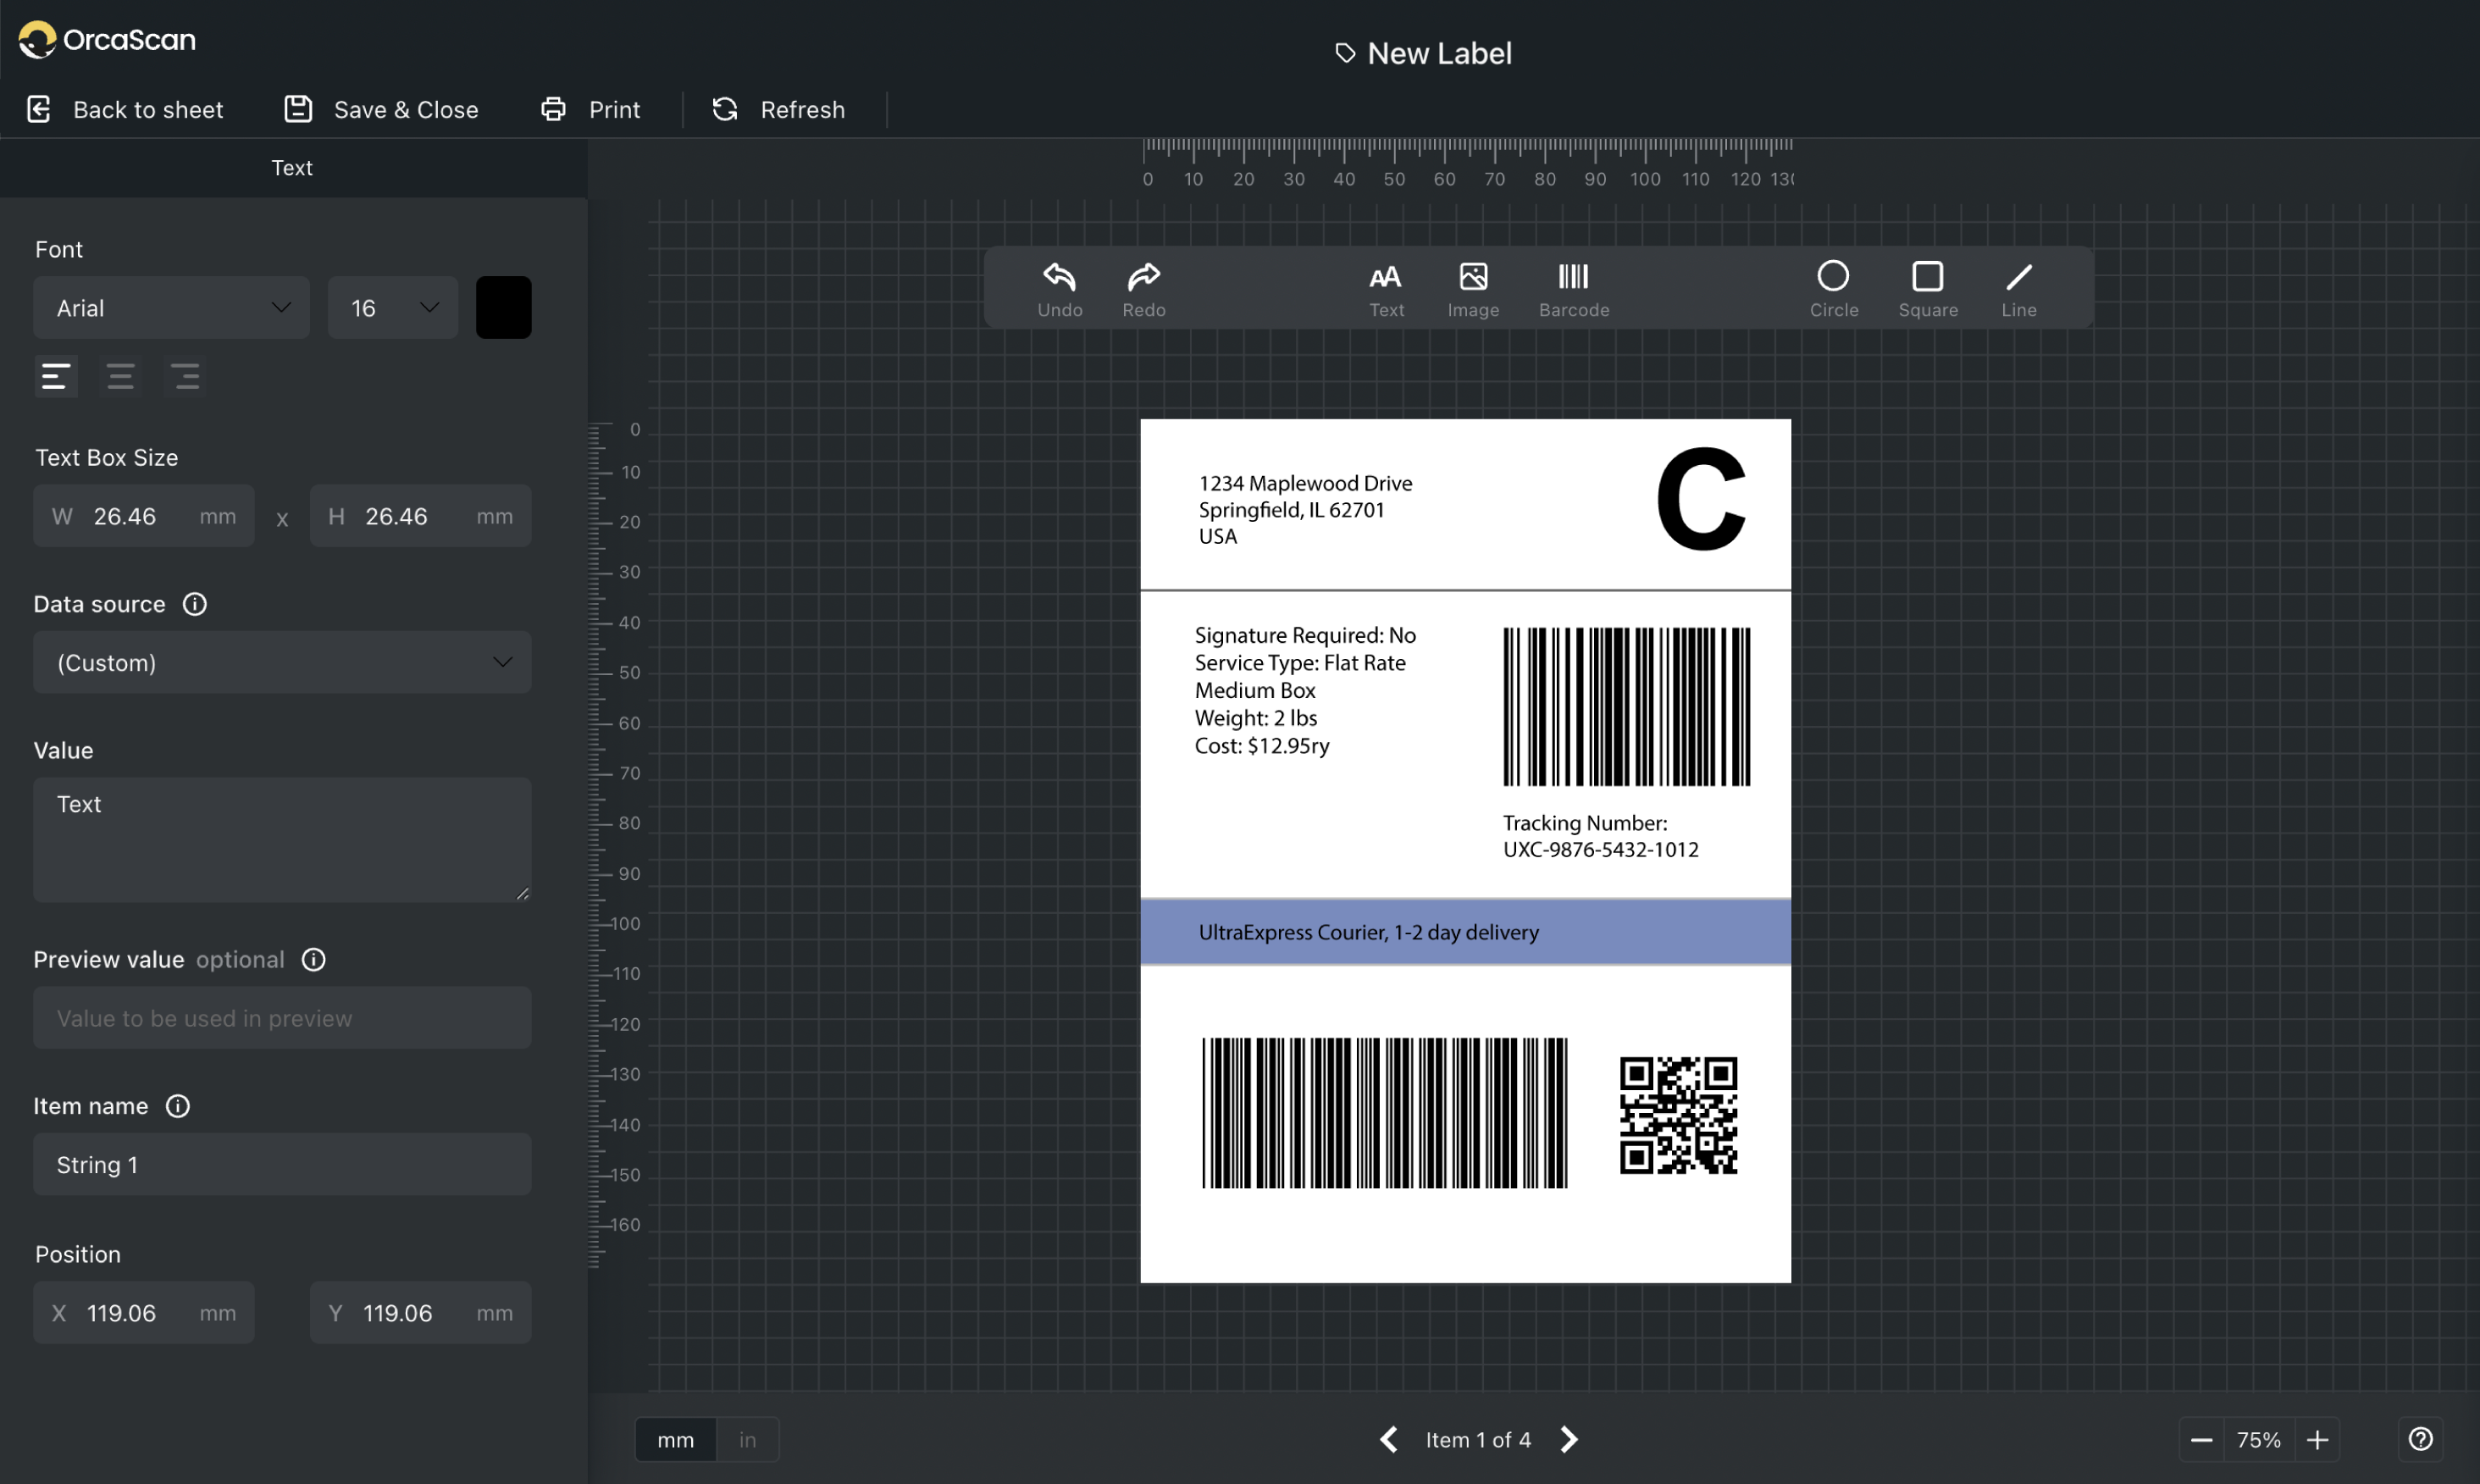
Task: Add a Barcode element
Action: (1574, 289)
